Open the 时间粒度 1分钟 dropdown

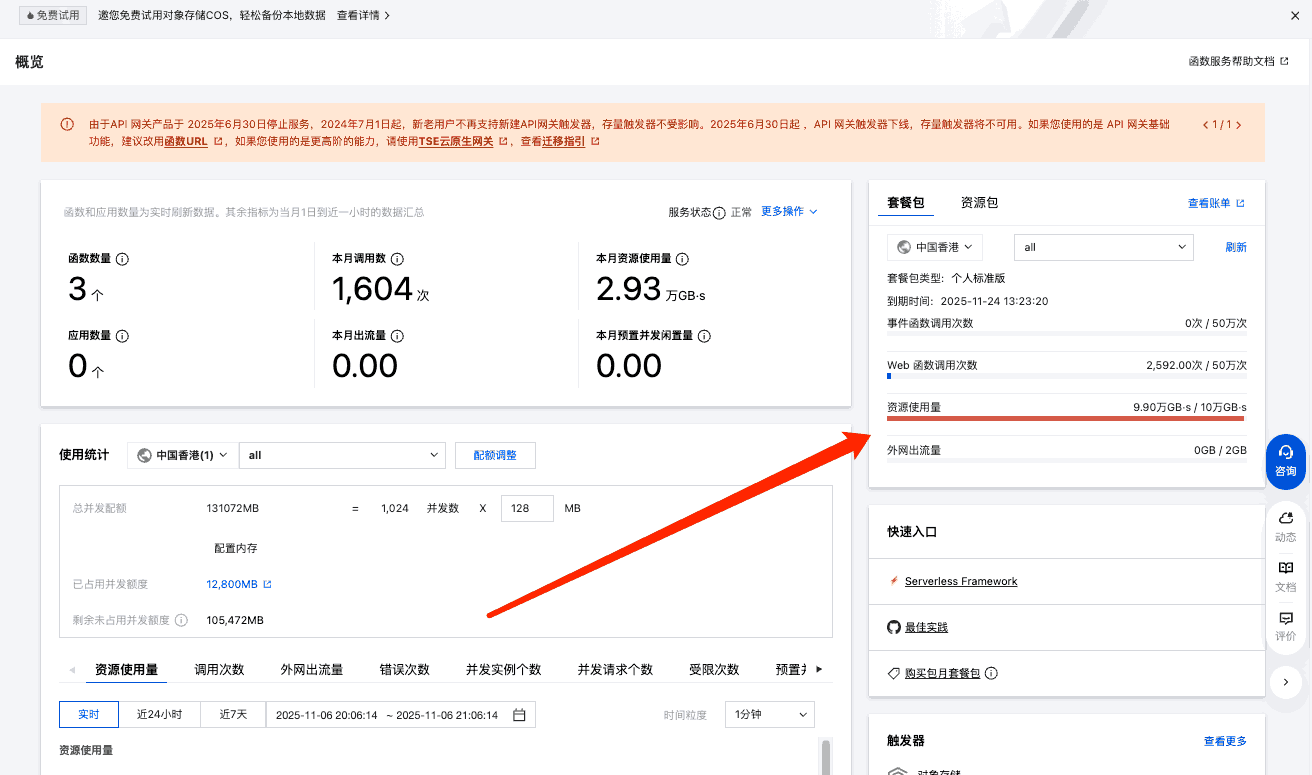(x=769, y=715)
